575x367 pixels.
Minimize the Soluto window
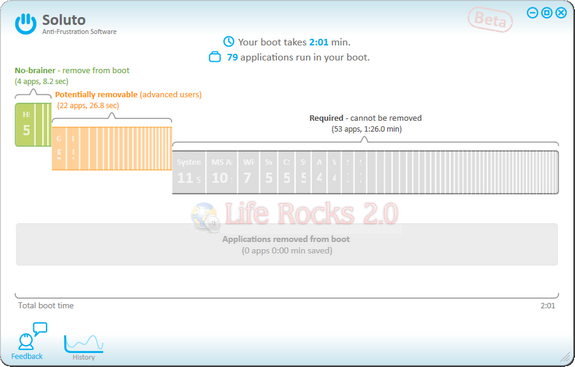pyautogui.click(x=532, y=13)
